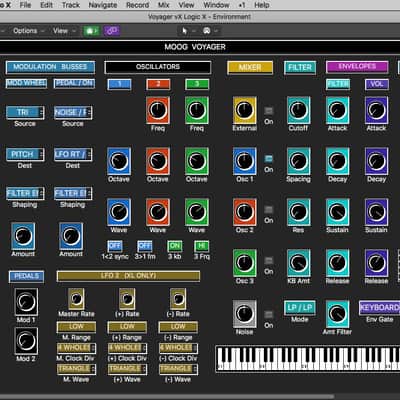Open the Track menu
This screenshot has height=400, width=400.
[71, 5]
